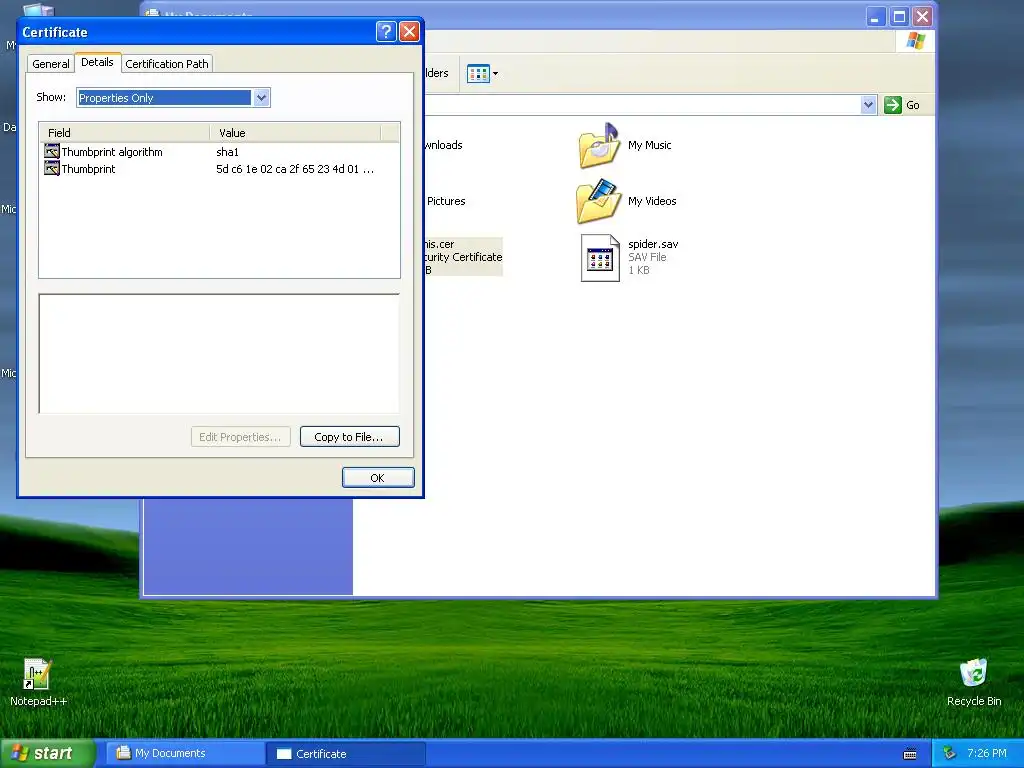The width and height of the screenshot is (1024, 768).
Task: Click the thumbprint value 5d c6 1e 02
Action: 295,169
